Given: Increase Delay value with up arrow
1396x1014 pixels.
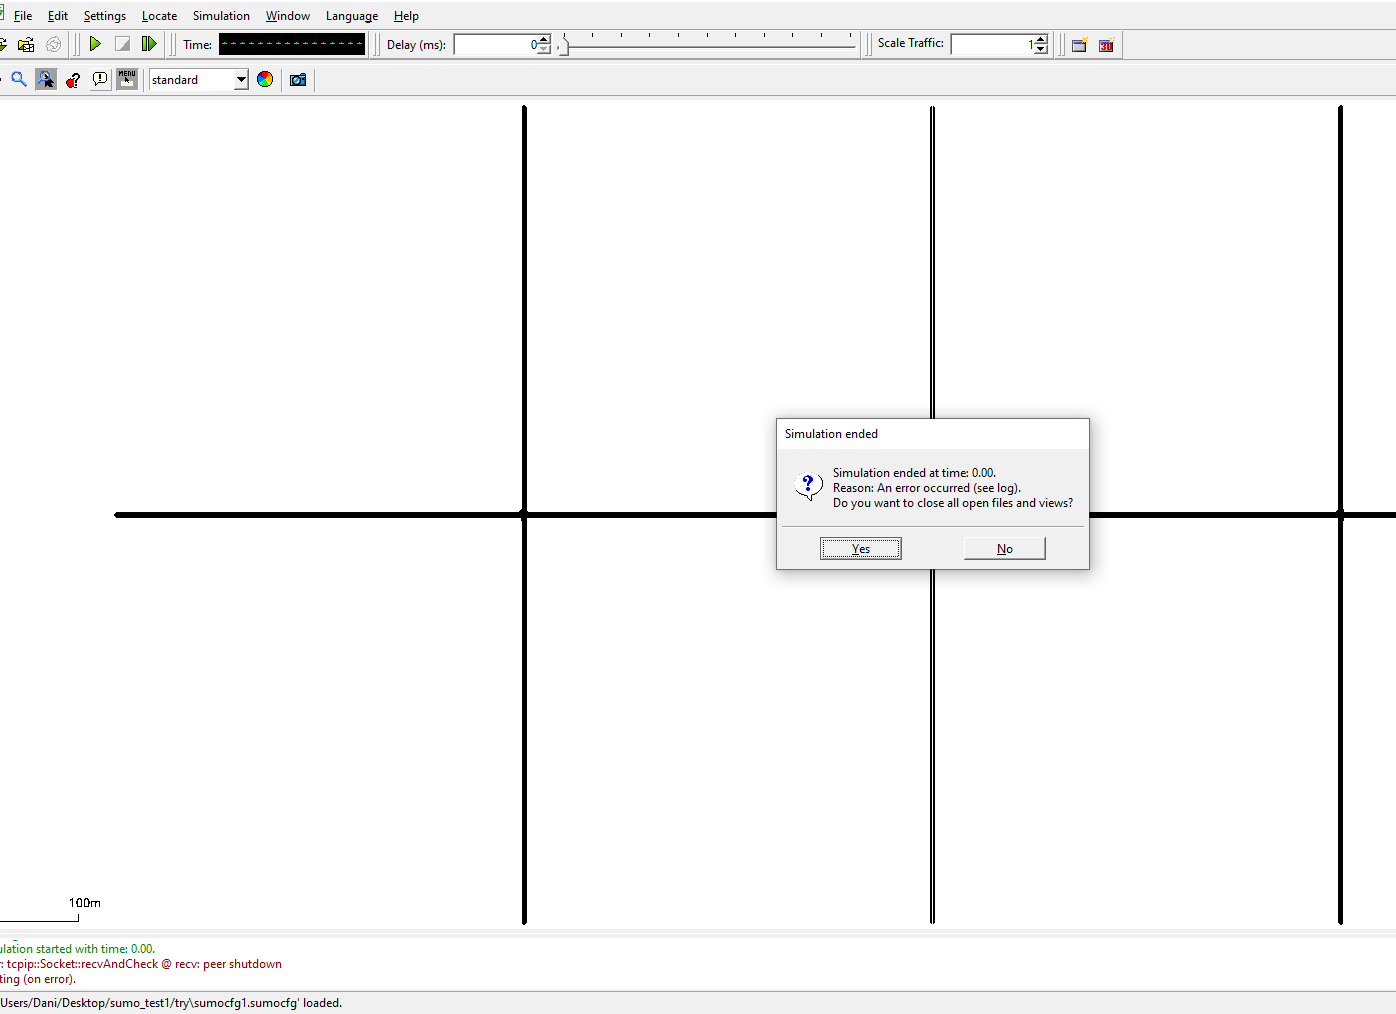Looking at the screenshot, I should click(544, 40).
